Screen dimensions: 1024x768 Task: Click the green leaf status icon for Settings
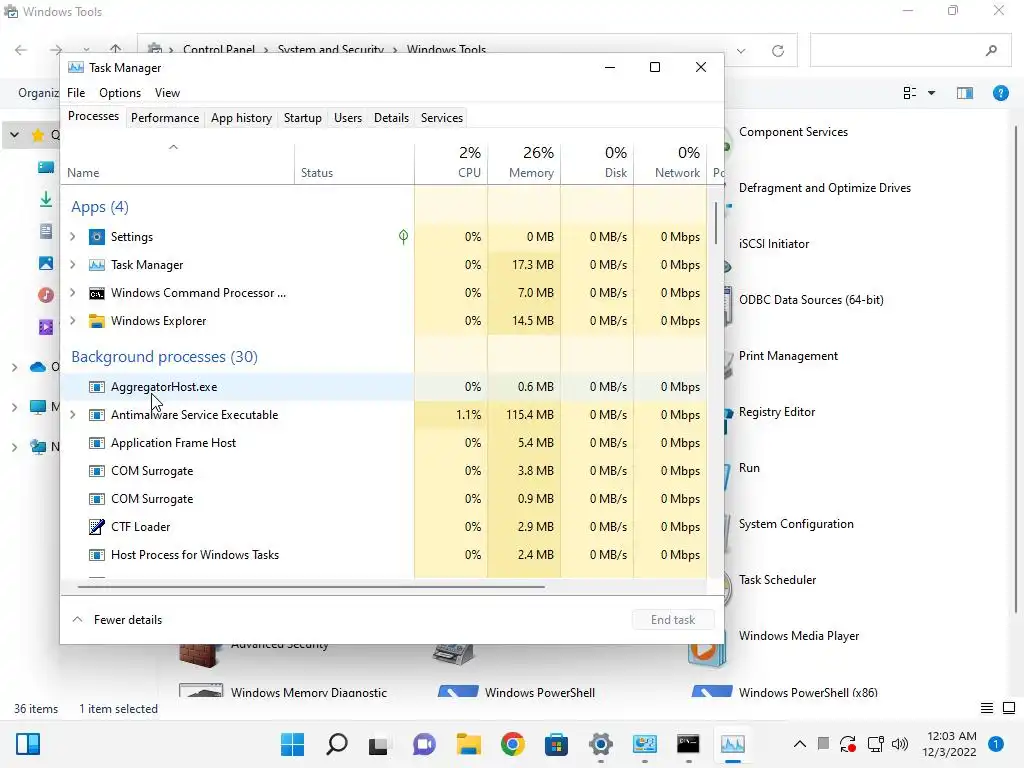(x=404, y=237)
